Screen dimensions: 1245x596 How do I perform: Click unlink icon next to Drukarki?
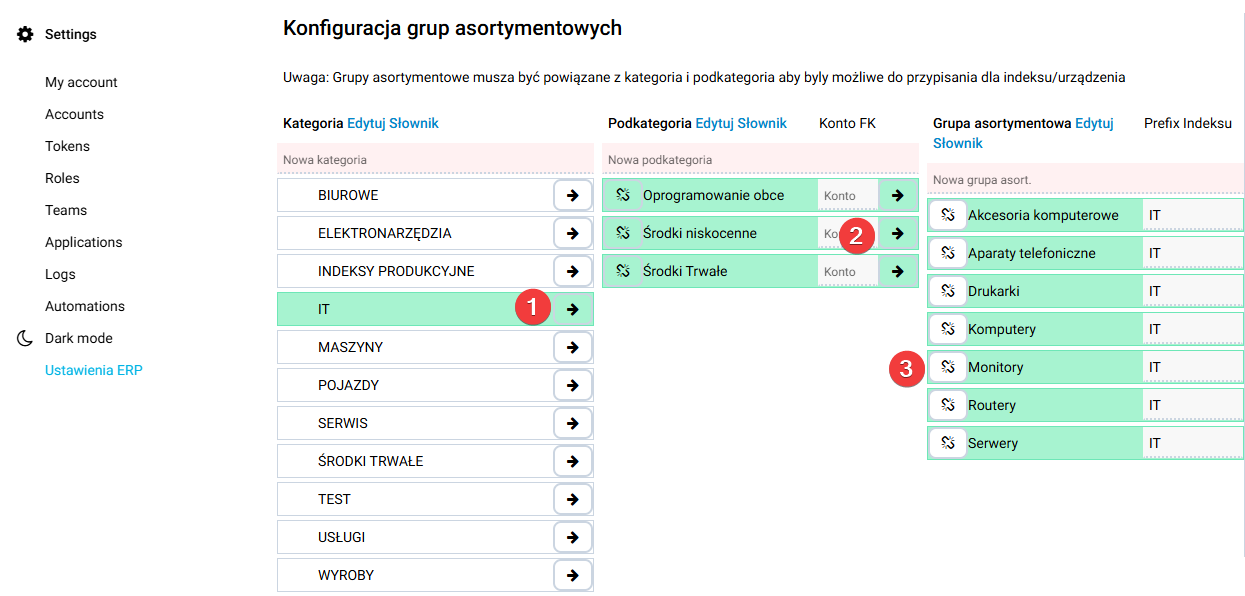(x=948, y=291)
